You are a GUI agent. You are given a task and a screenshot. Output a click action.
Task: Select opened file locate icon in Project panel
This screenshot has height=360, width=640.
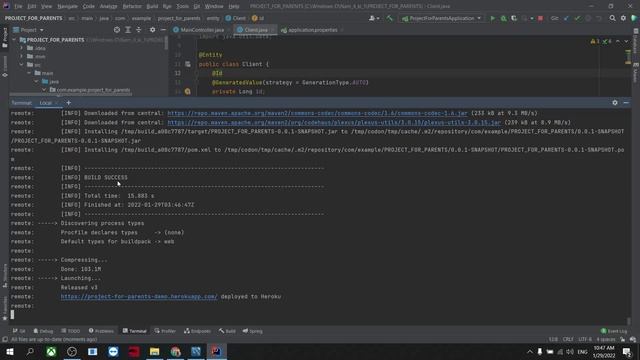coord(117,30)
